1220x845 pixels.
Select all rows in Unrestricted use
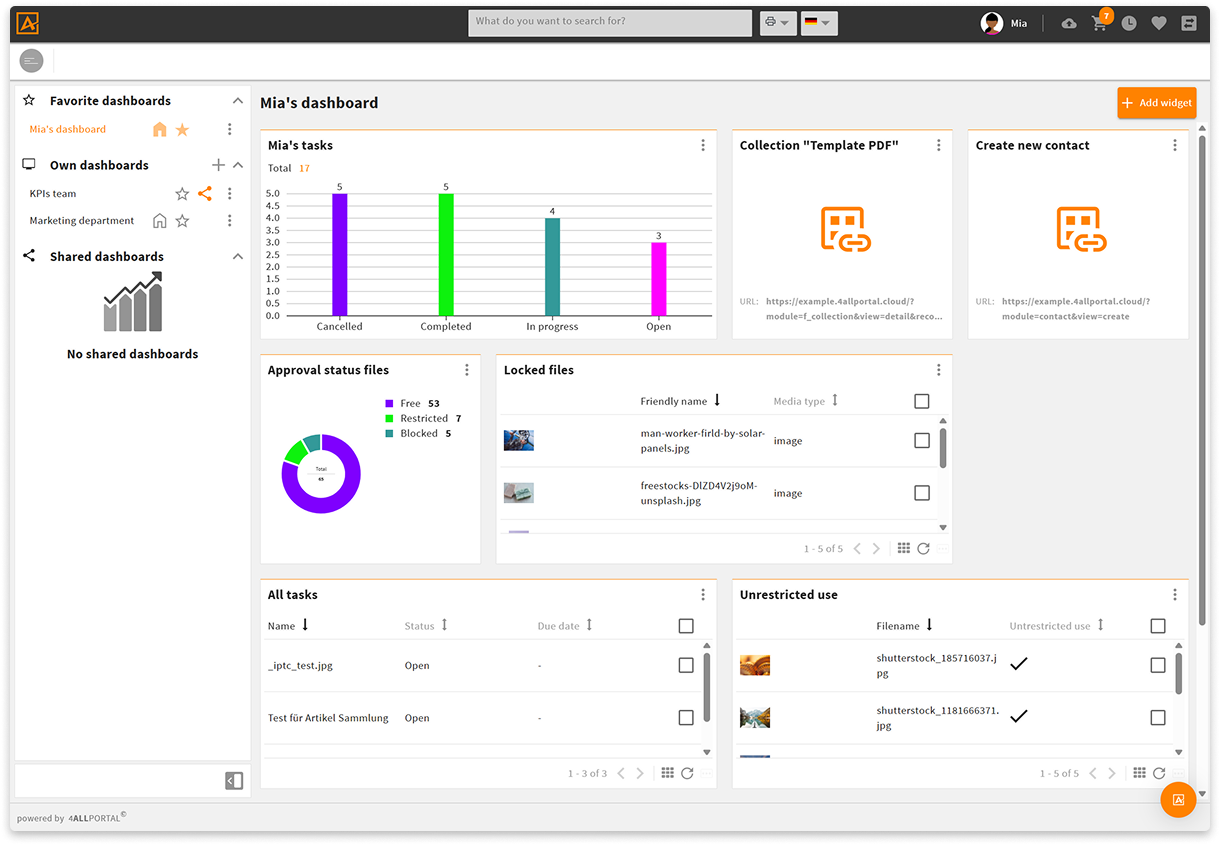pos(1158,626)
